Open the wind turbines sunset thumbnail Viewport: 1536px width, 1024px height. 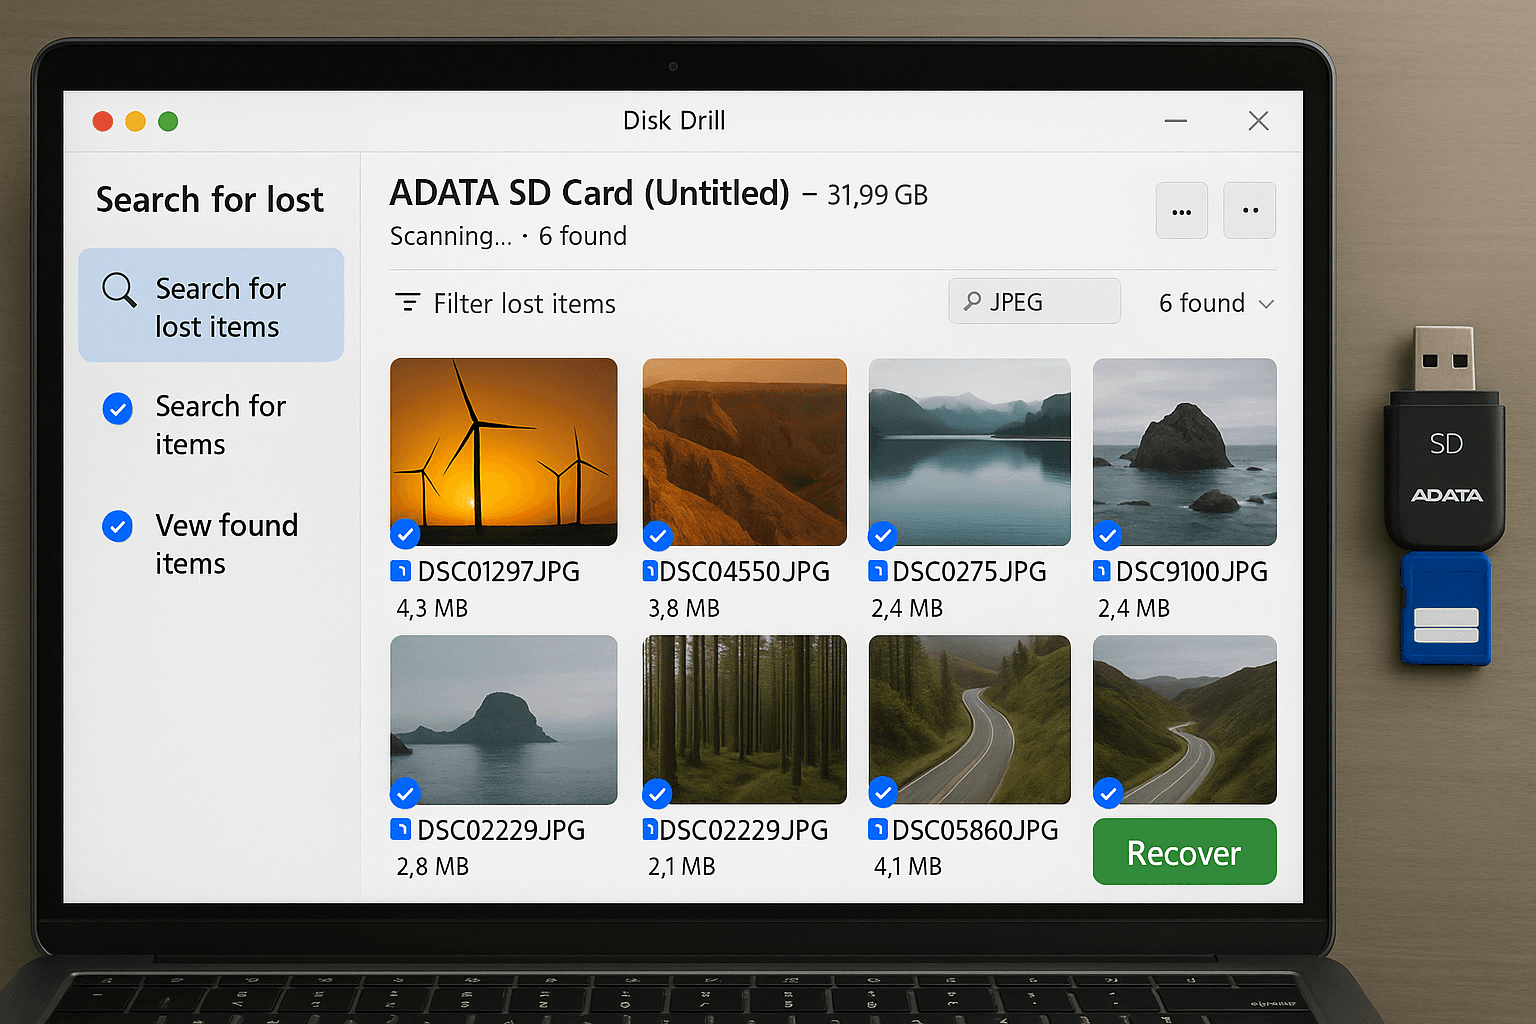tap(504, 452)
